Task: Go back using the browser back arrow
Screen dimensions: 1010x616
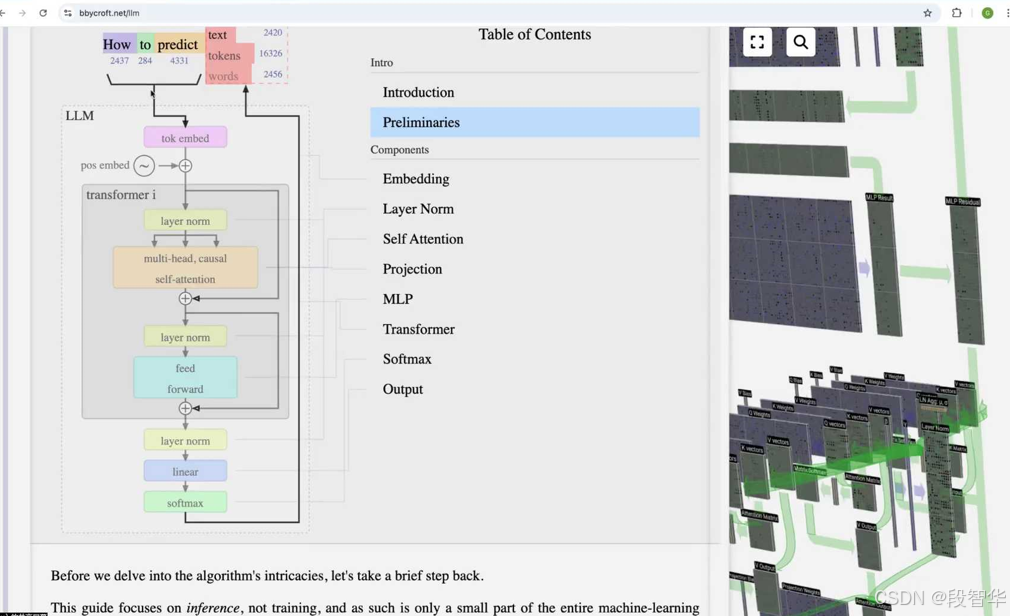Action: 4,13
